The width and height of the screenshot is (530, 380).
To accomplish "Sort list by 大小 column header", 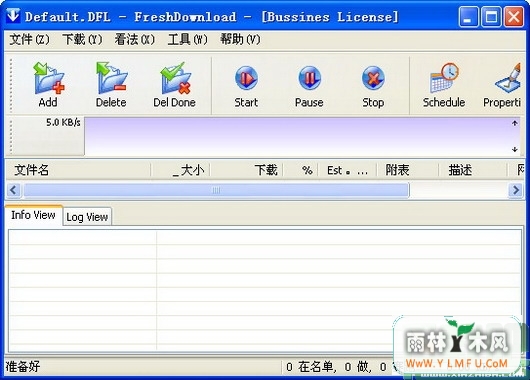I will (x=180, y=170).
